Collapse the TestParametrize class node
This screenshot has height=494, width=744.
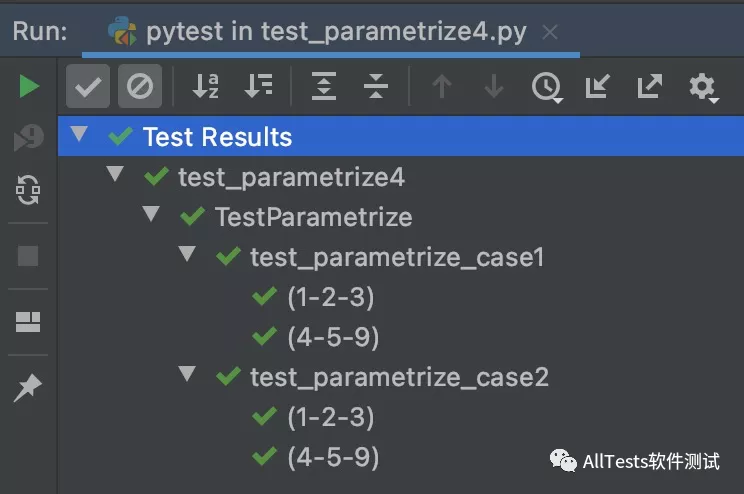[x=152, y=214]
